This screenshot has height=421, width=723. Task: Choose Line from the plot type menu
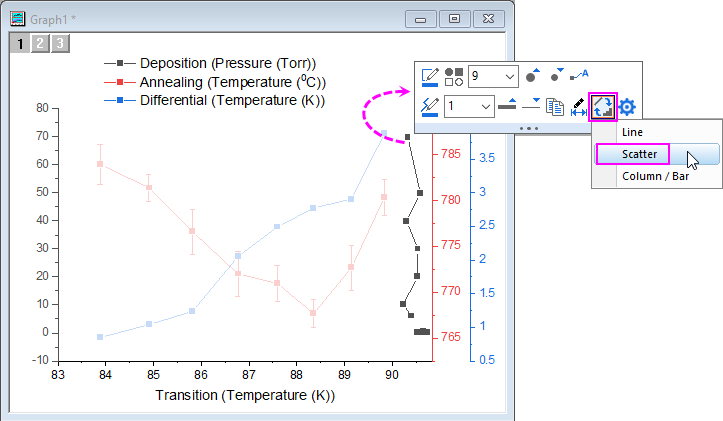[632, 132]
